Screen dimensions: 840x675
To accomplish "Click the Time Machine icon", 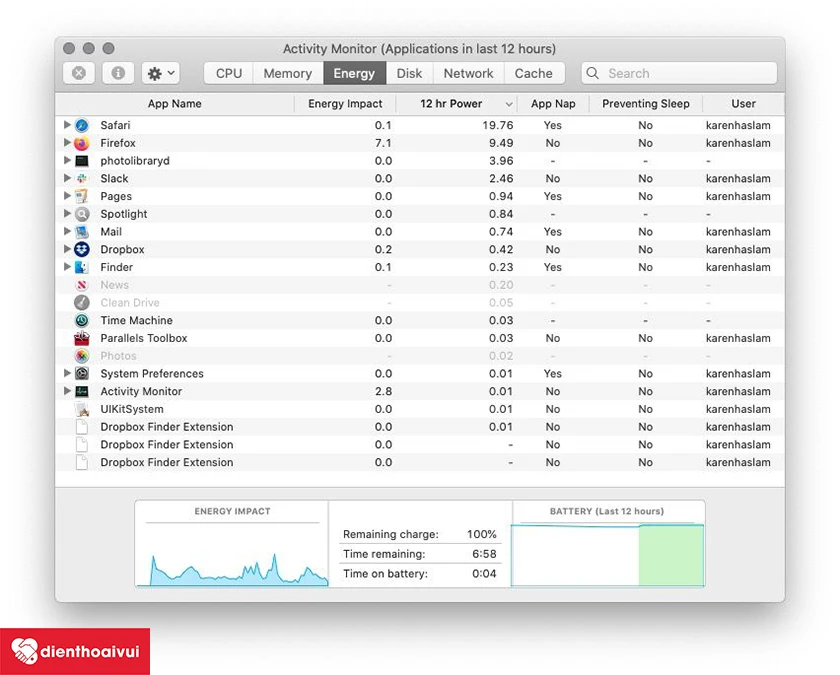I will (x=81, y=320).
